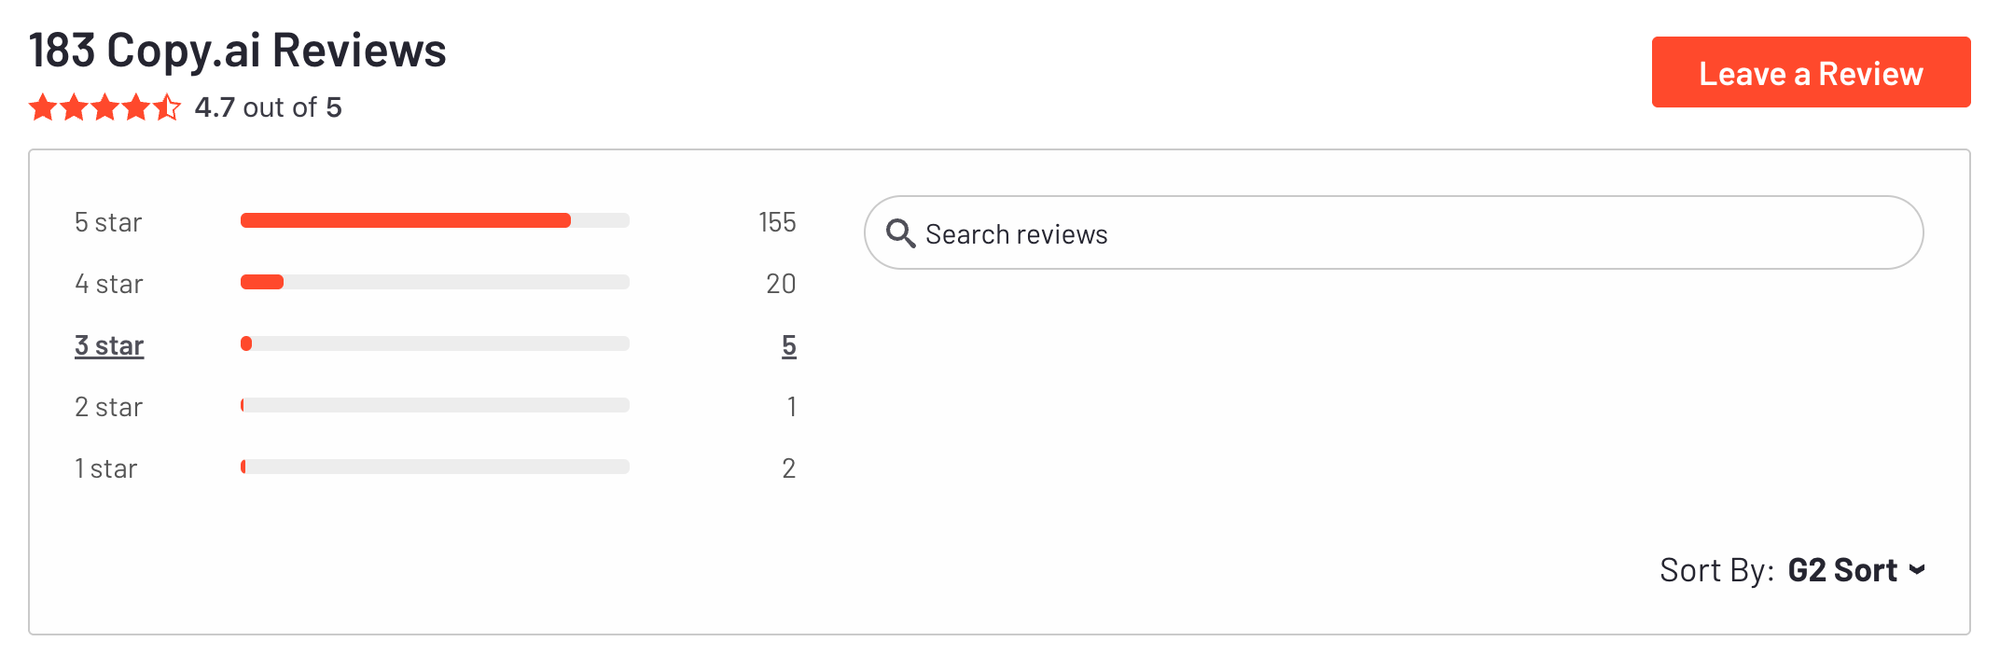Select the underlined 3 star link
The width and height of the screenshot is (2000, 672).
coord(109,346)
